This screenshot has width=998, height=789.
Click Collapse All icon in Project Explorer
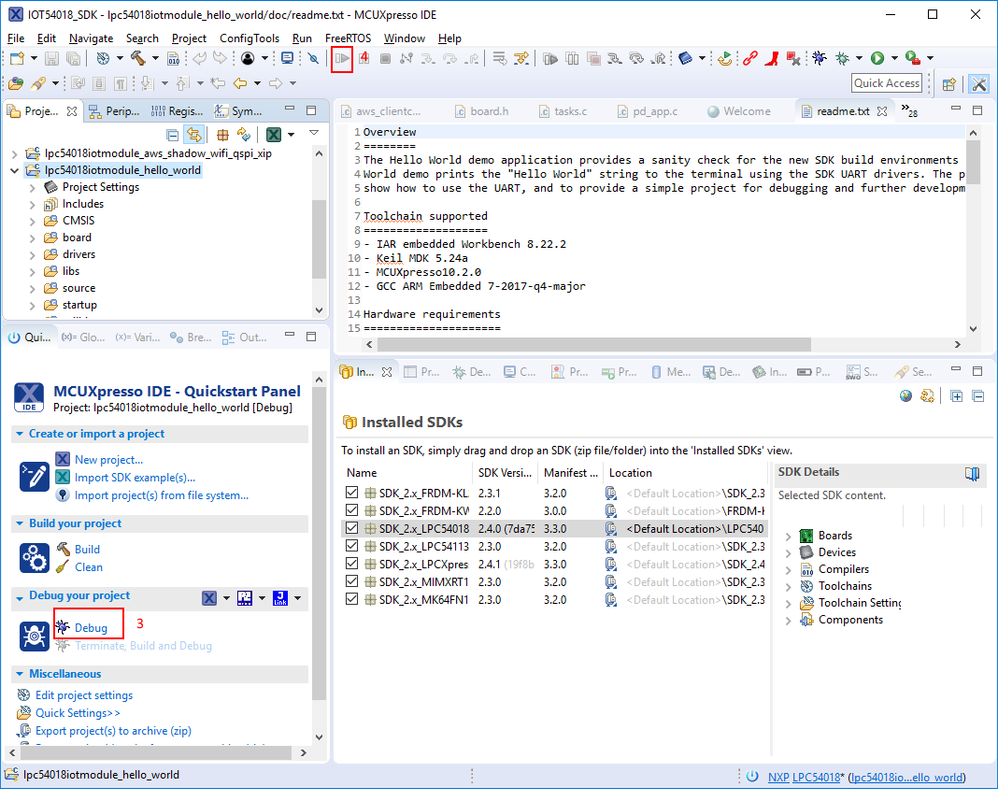[172, 135]
